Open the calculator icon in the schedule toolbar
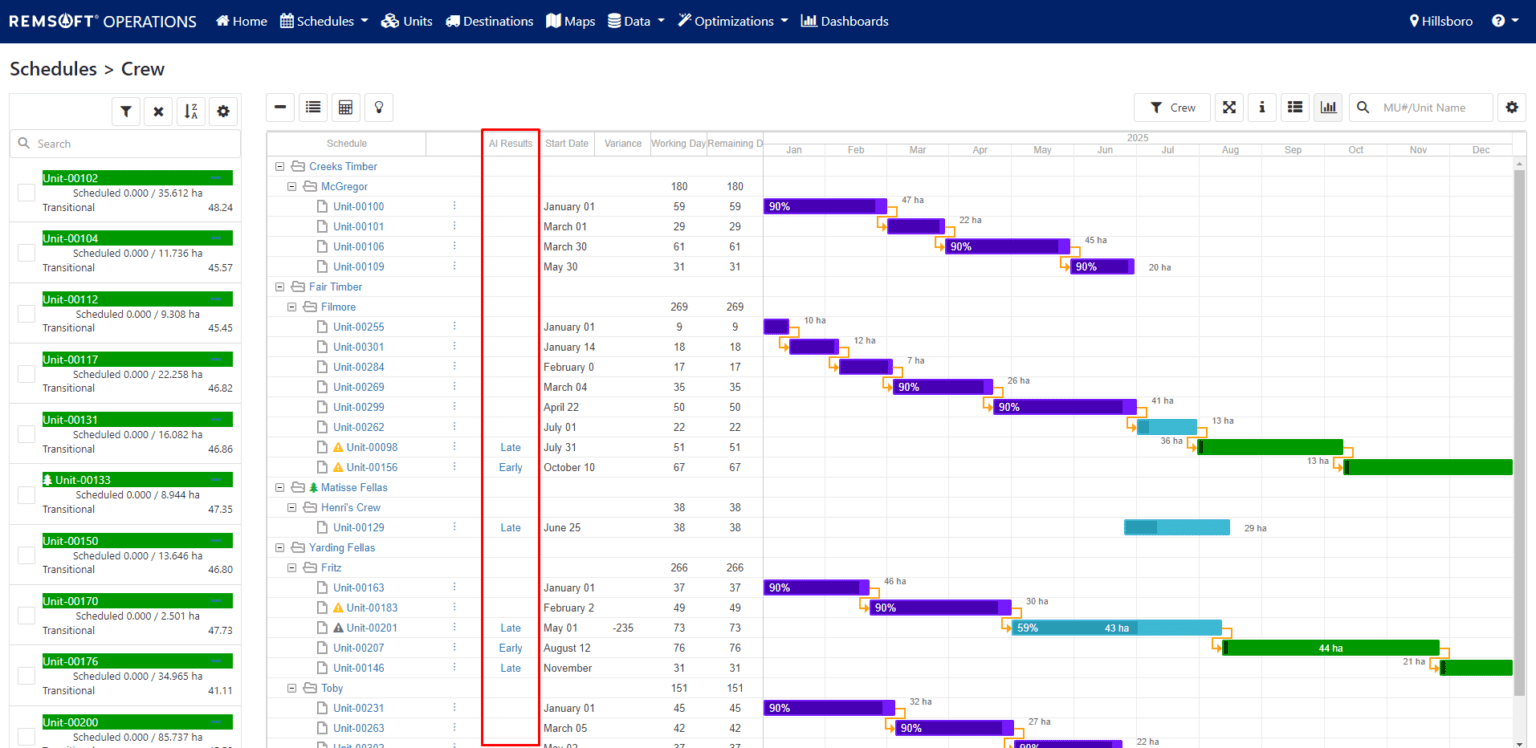The image size is (1536, 748). click(346, 107)
